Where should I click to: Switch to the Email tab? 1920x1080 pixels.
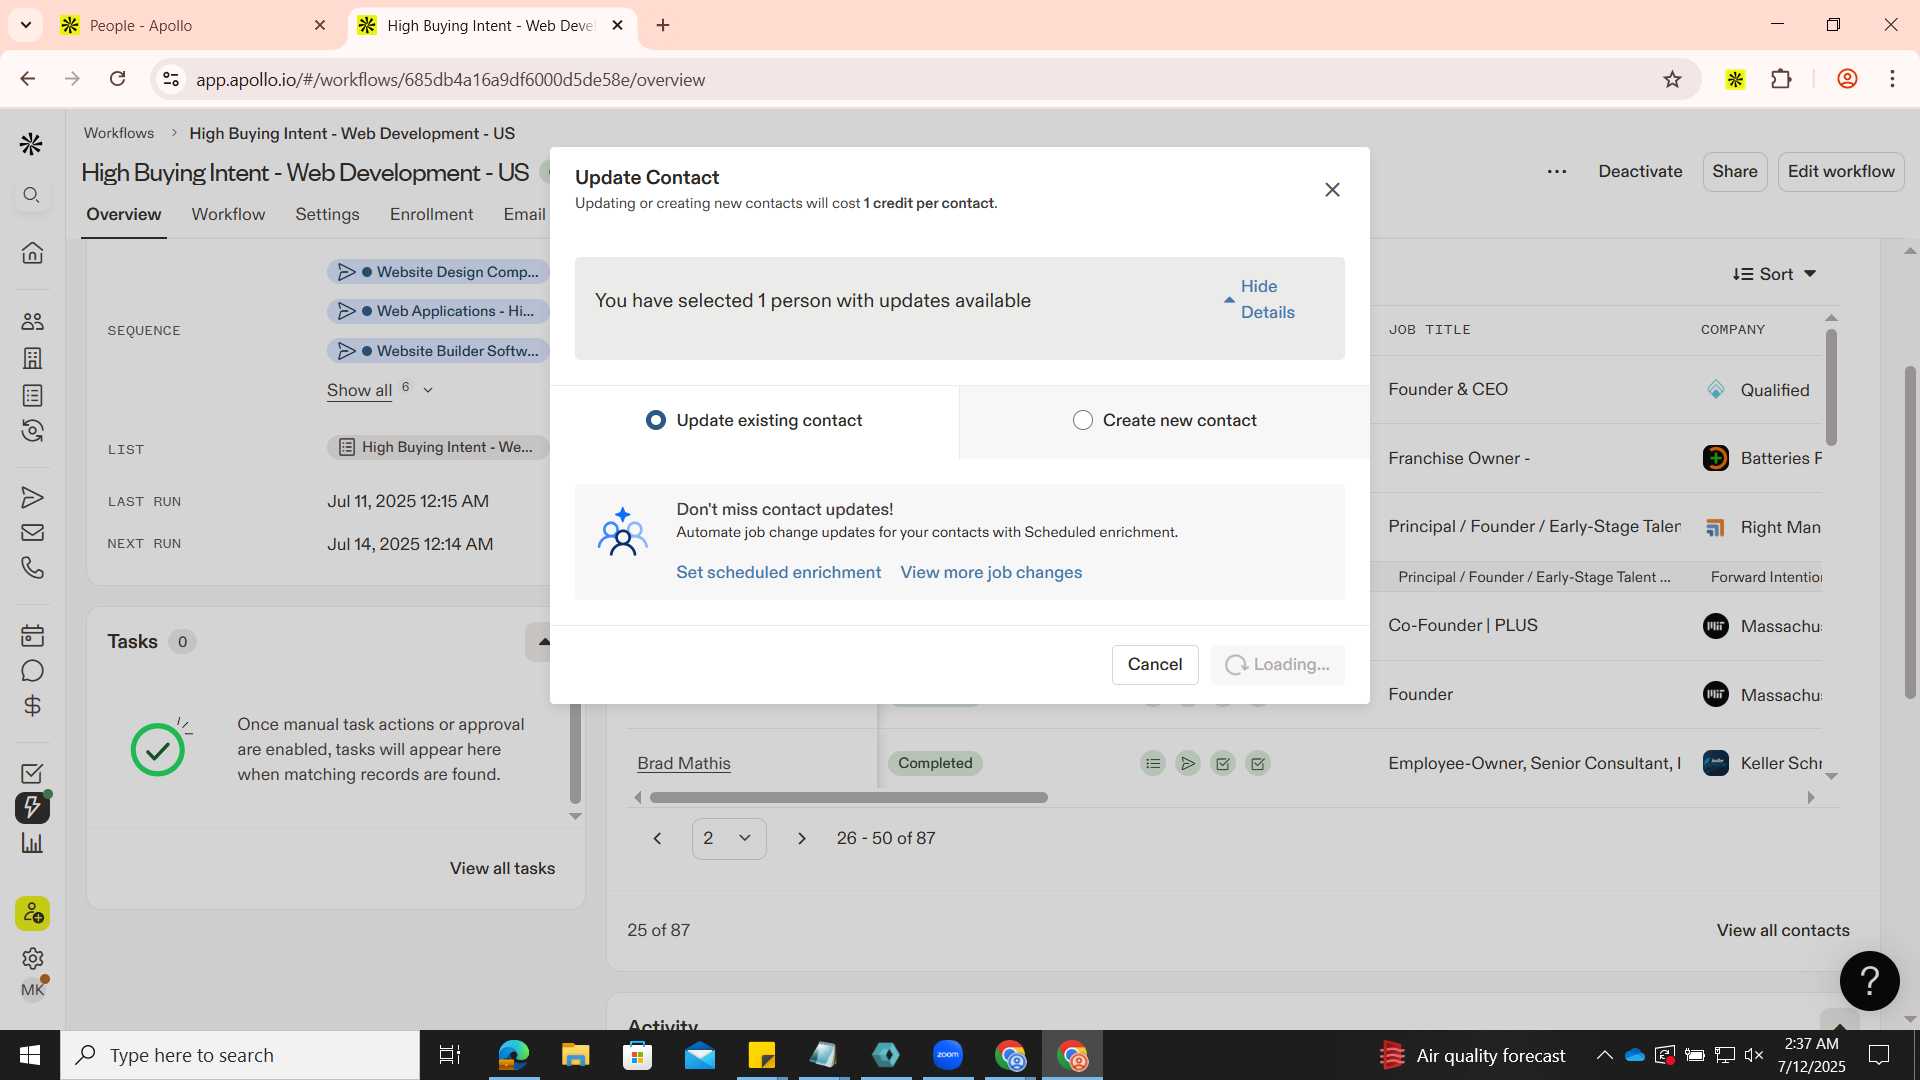click(524, 215)
